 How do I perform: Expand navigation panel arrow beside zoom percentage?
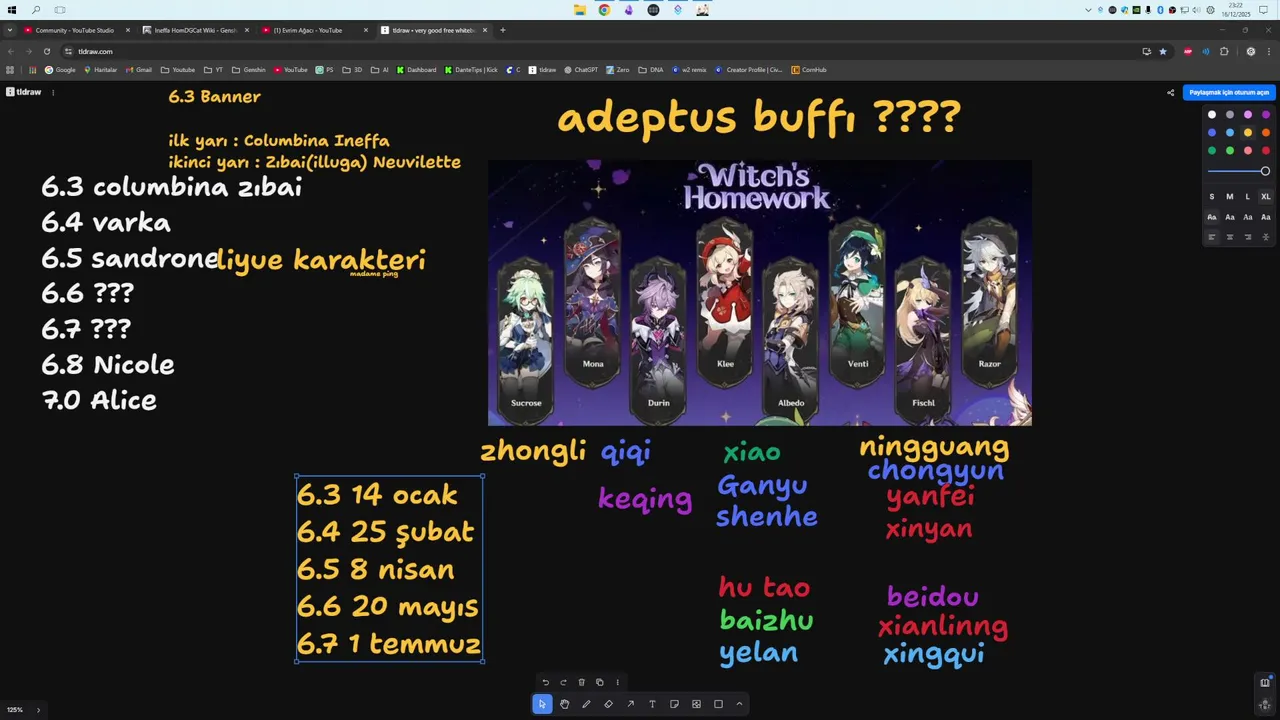pyautogui.click(x=39, y=710)
